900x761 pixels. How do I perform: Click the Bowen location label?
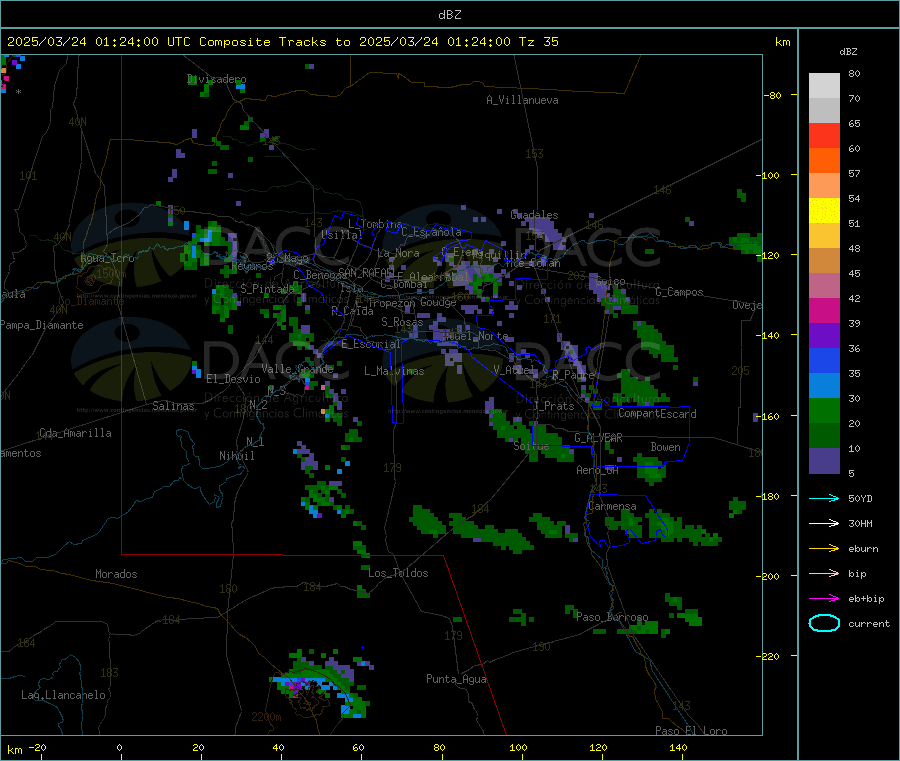click(665, 447)
